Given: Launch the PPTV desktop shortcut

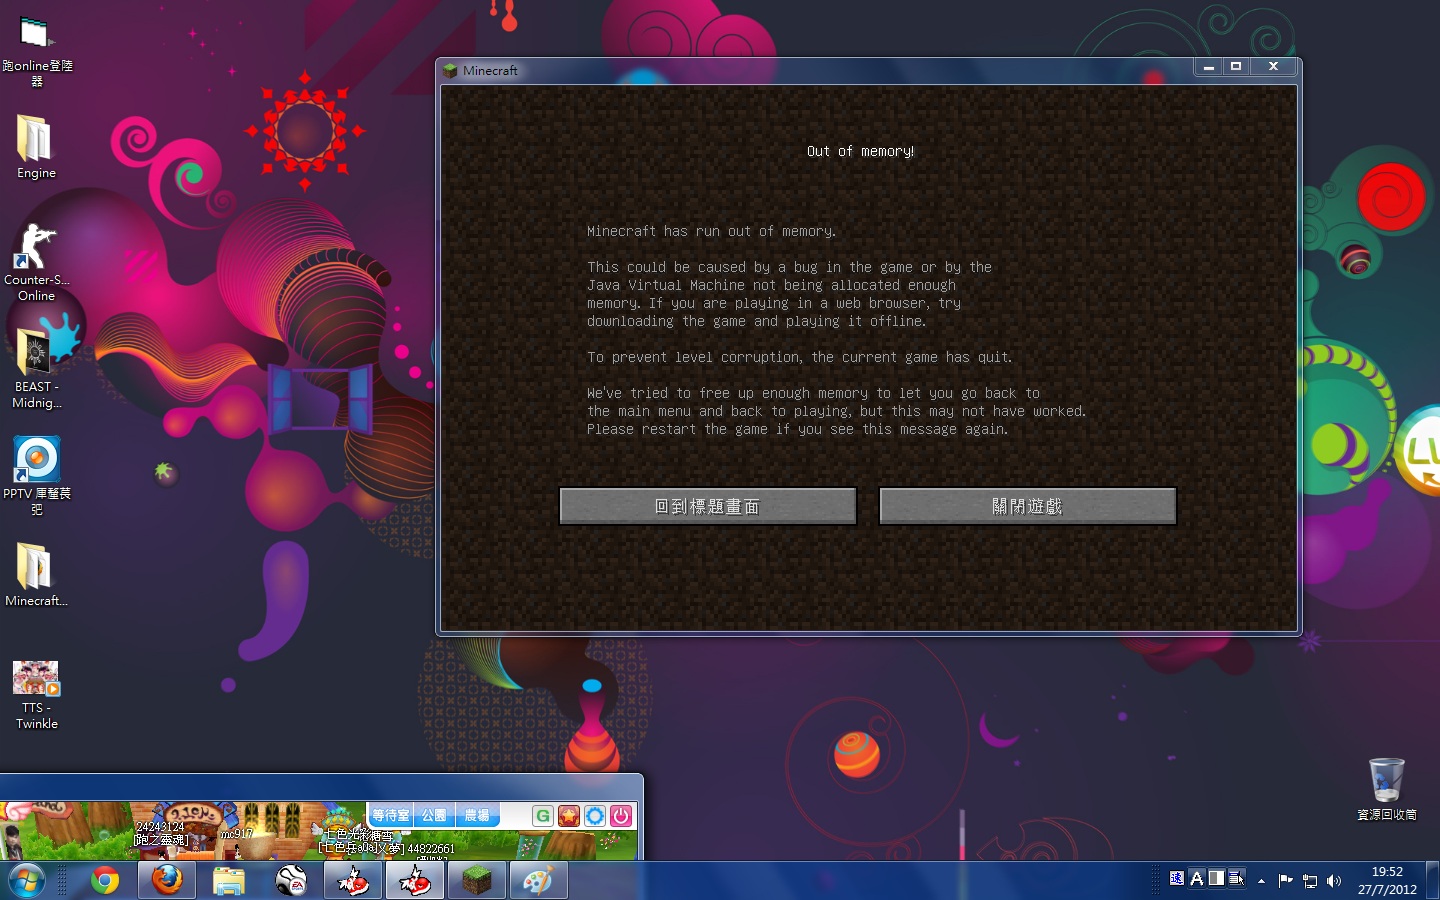Looking at the screenshot, I should pyautogui.click(x=37, y=475).
